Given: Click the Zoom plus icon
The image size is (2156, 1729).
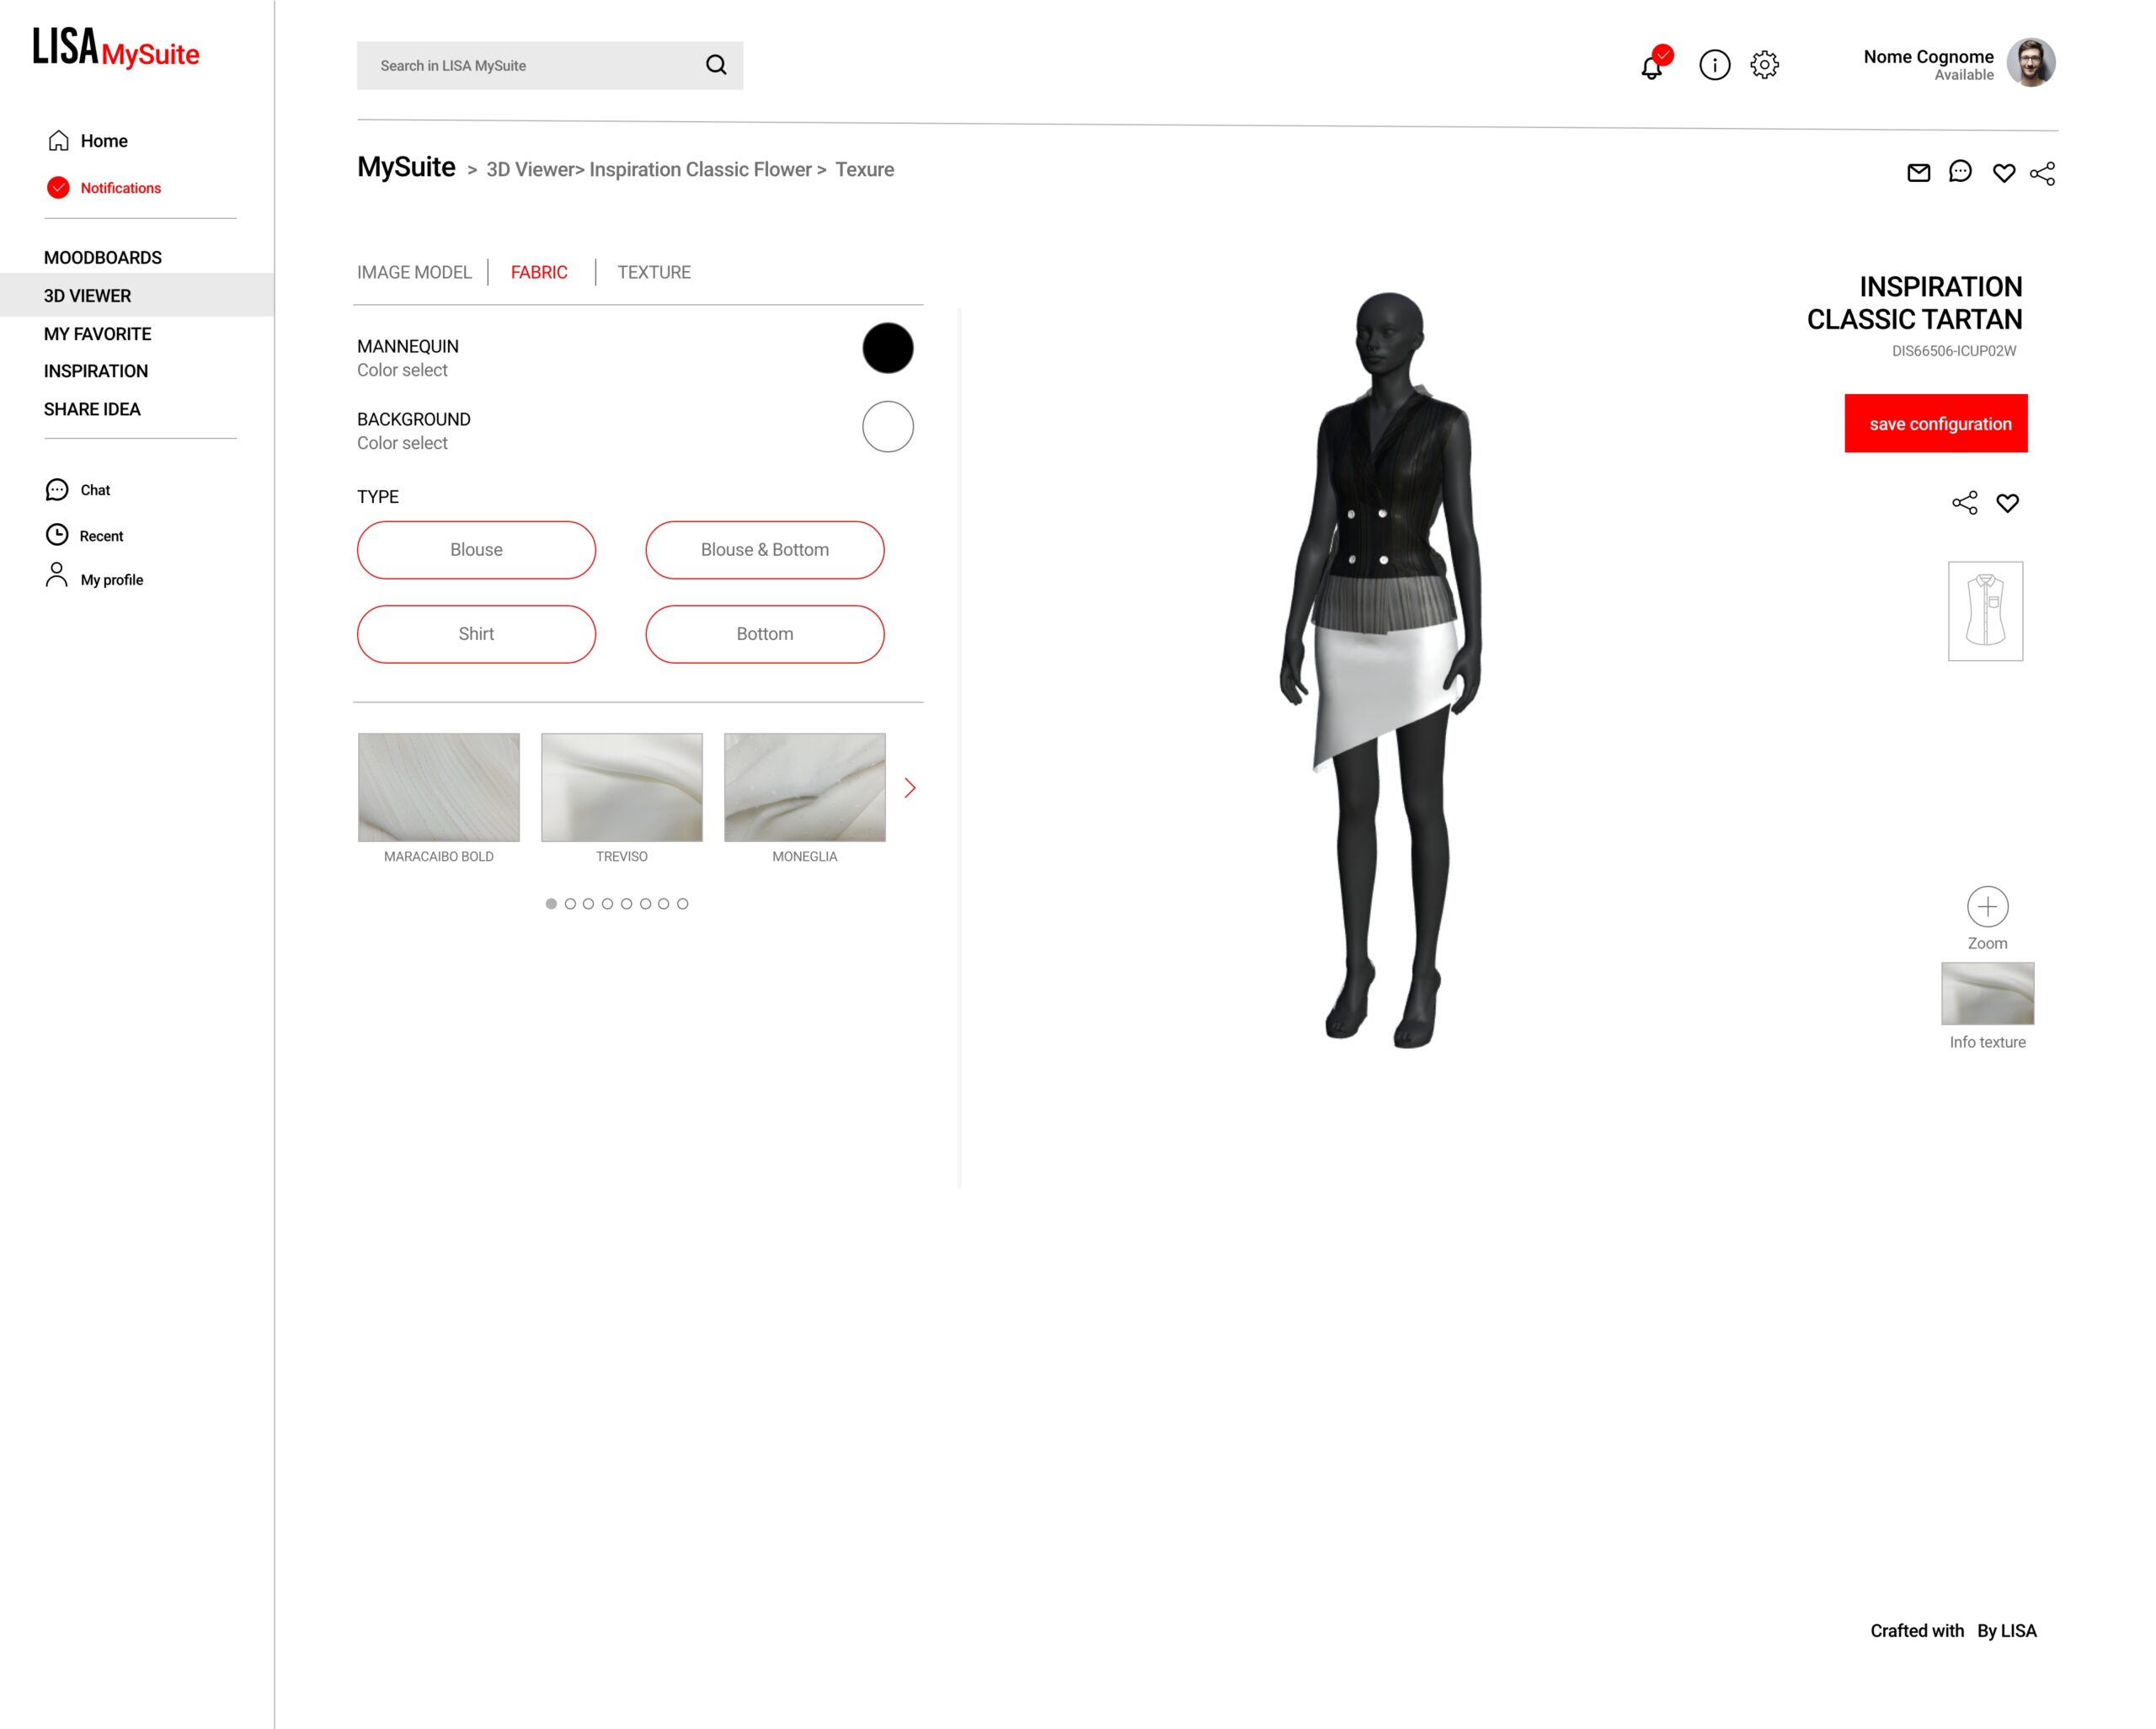Looking at the screenshot, I should pos(1987,906).
